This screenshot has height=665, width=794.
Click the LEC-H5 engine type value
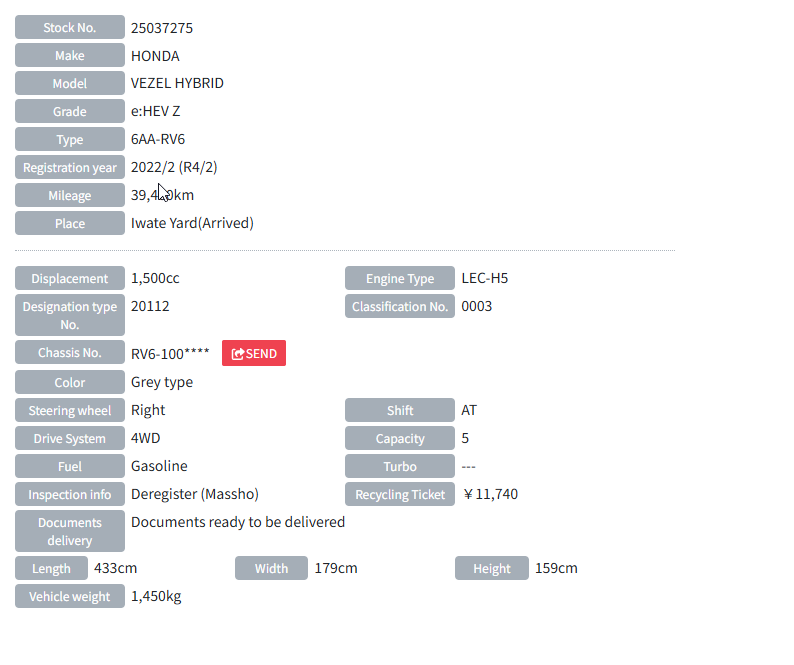(x=484, y=279)
